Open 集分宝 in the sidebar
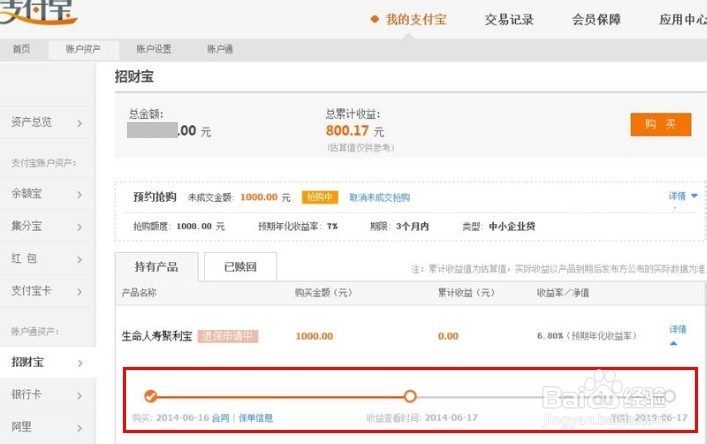The width and height of the screenshot is (707, 444). pyautogui.click(x=26, y=226)
